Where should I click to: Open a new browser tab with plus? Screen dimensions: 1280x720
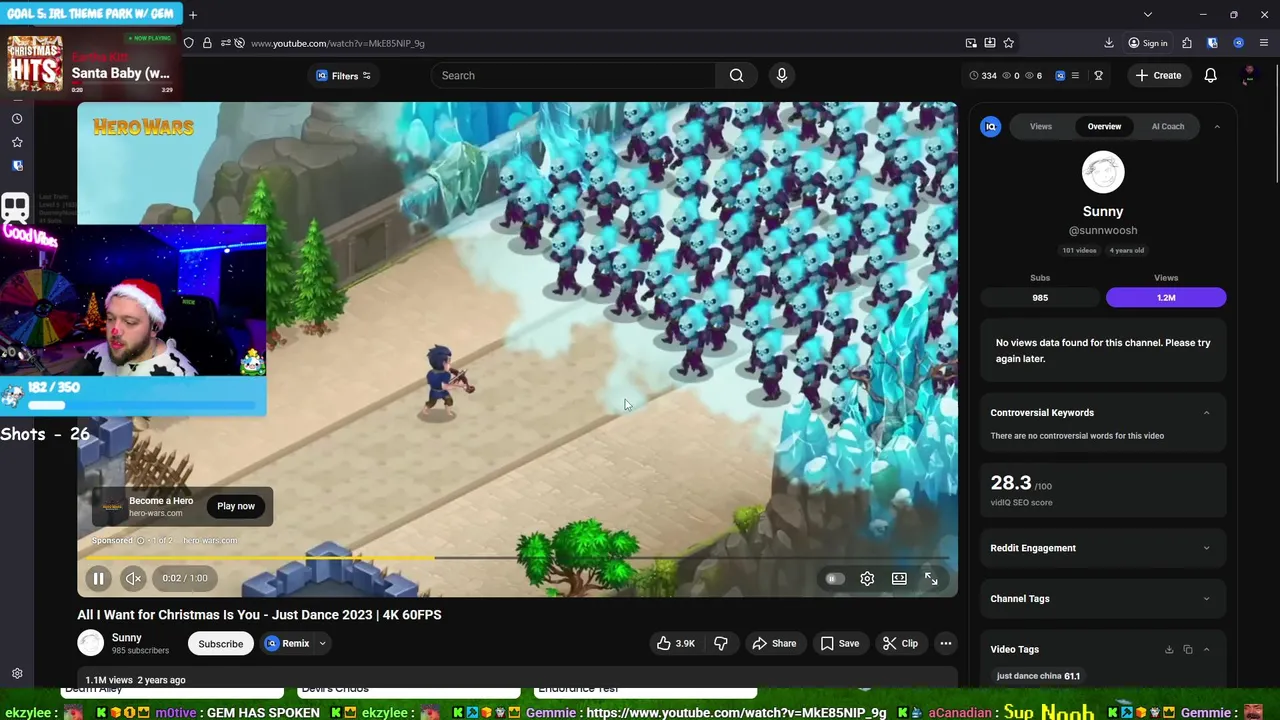coord(193,14)
